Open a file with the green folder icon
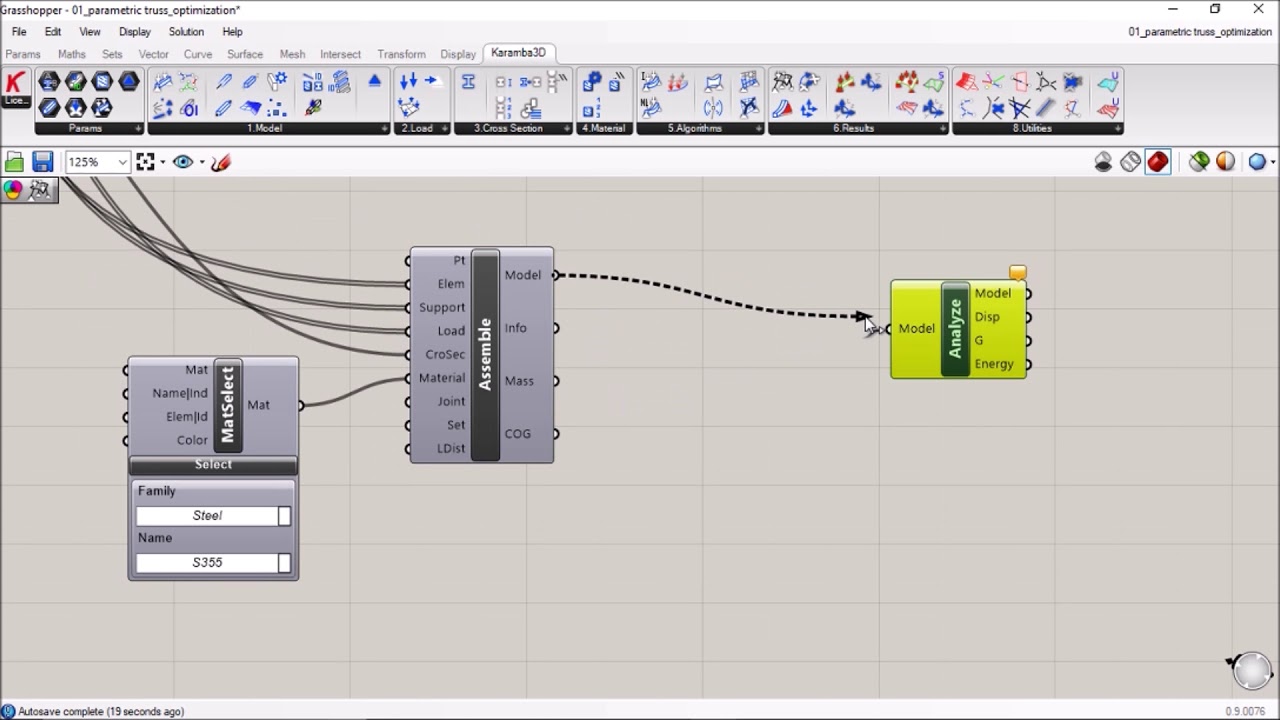Image resolution: width=1280 pixels, height=720 pixels. (14, 162)
